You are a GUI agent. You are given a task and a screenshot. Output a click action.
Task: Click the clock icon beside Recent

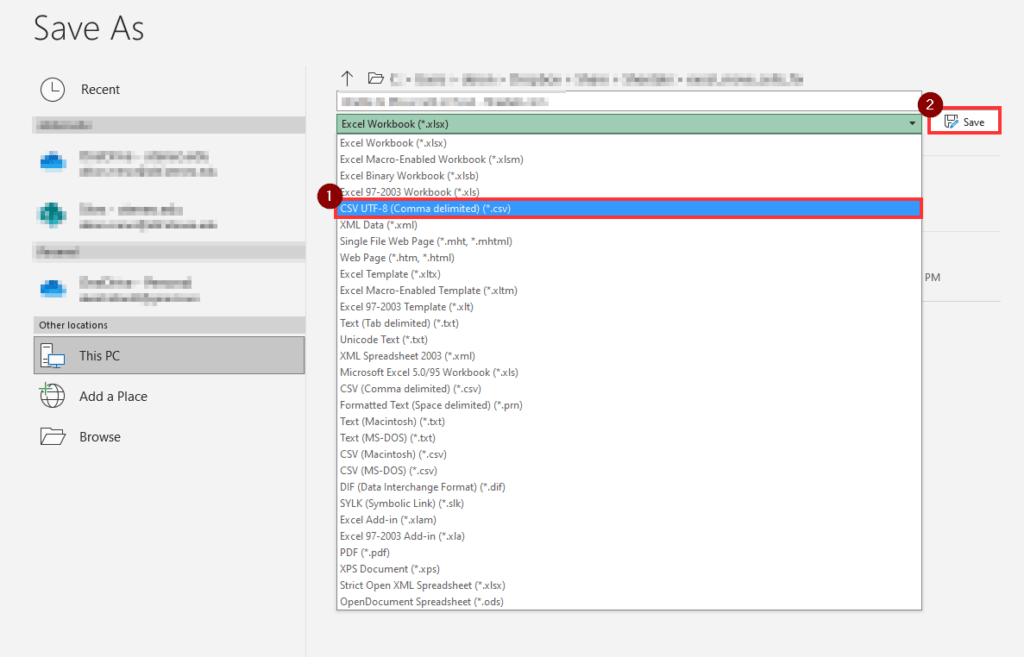[x=55, y=89]
